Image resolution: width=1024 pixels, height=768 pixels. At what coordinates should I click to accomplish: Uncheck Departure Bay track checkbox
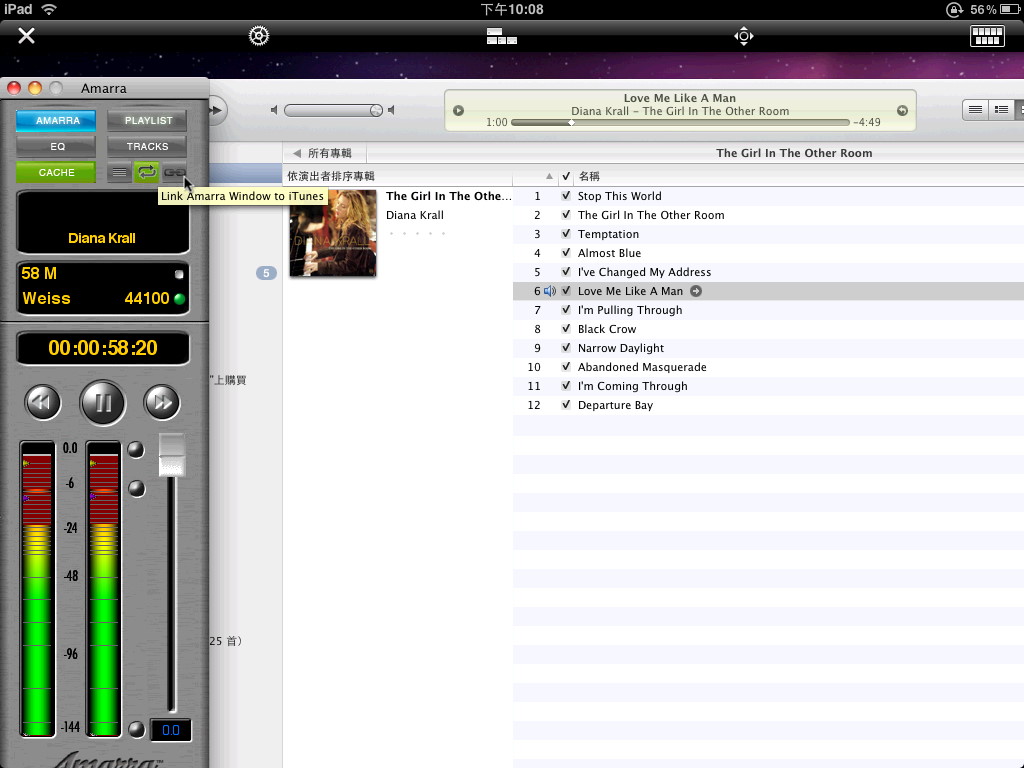[x=566, y=405]
